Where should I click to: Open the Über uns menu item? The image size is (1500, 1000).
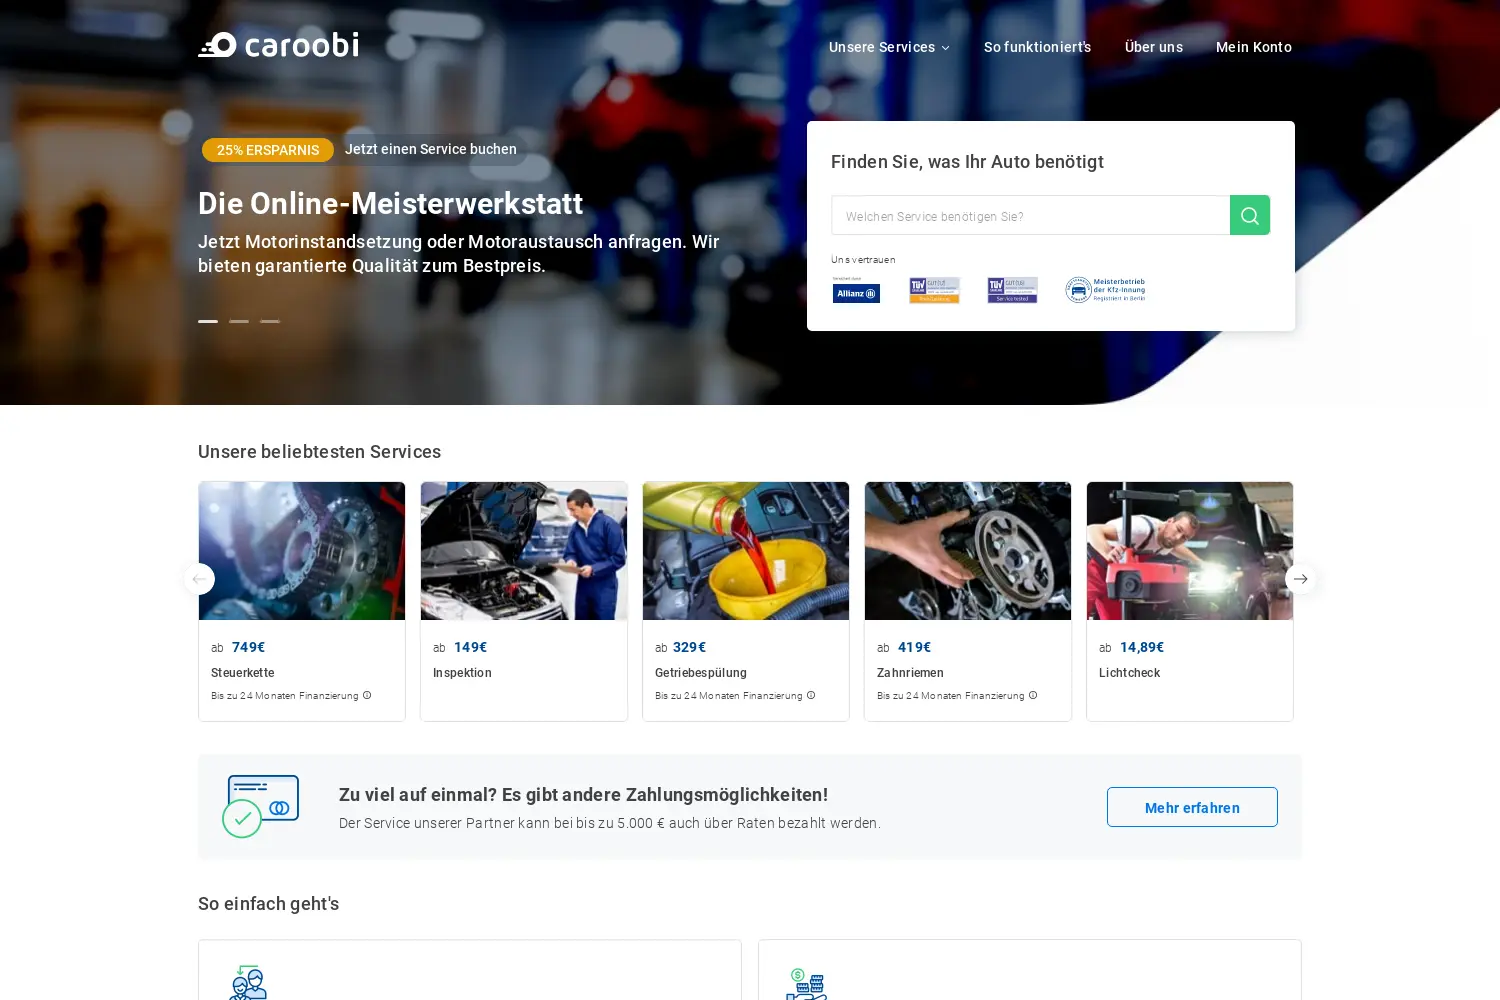click(1154, 47)
